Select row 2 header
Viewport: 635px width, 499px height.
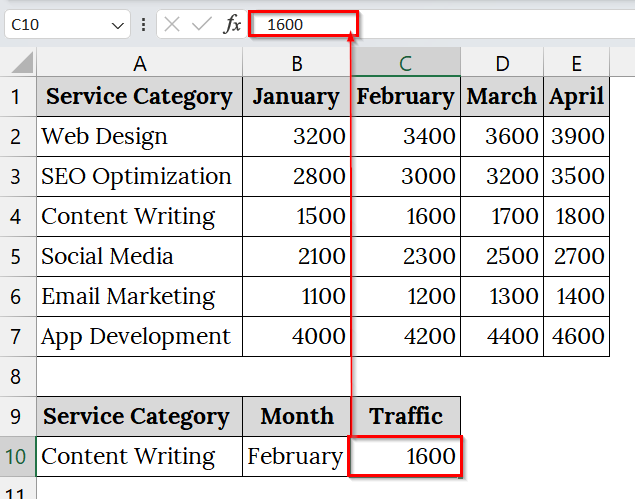(x=18, y=136)
